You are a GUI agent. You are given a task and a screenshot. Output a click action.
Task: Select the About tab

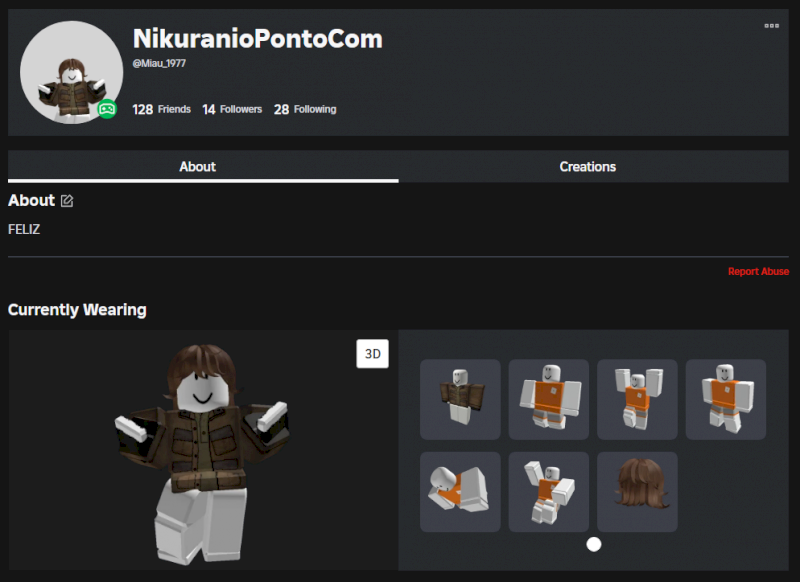197,167
